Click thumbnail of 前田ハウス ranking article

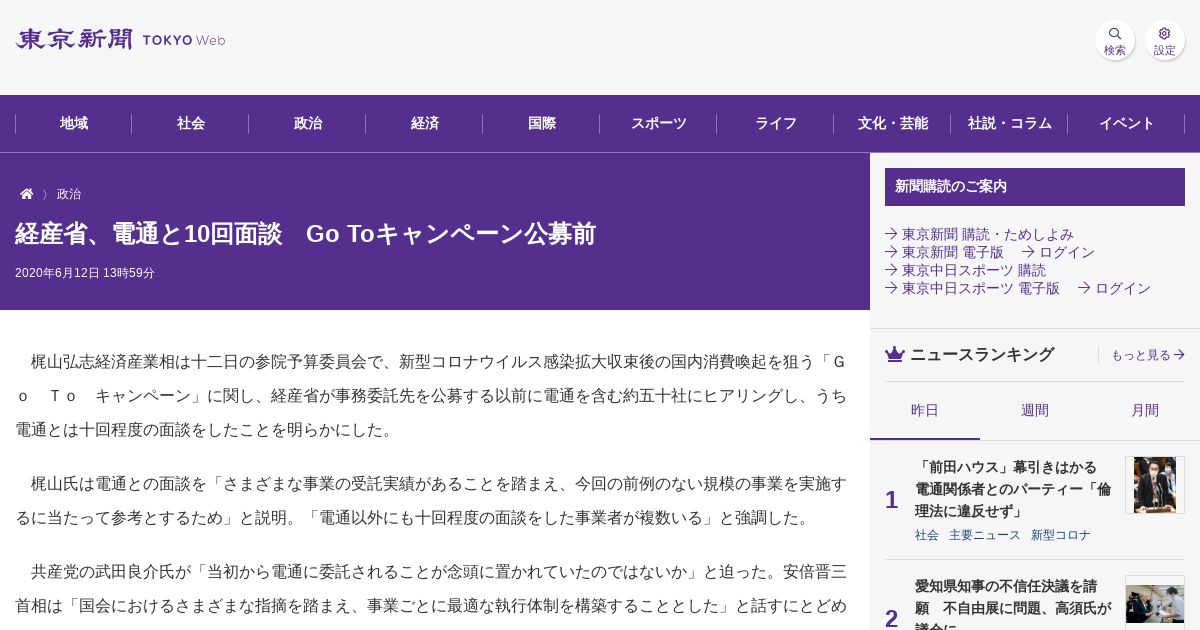(x=1155, y=485)
